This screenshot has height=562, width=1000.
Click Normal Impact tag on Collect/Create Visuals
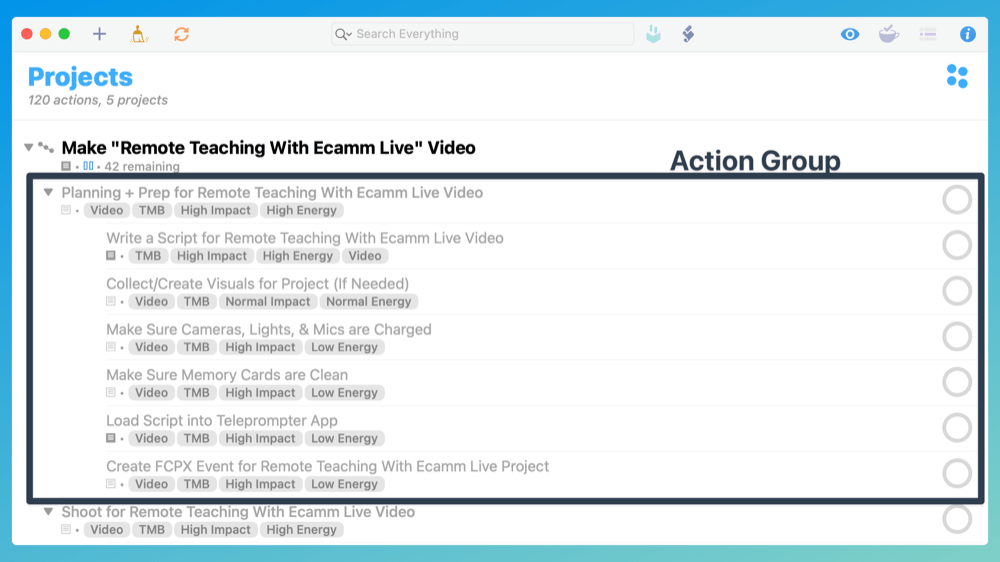(x=268, y=302)
